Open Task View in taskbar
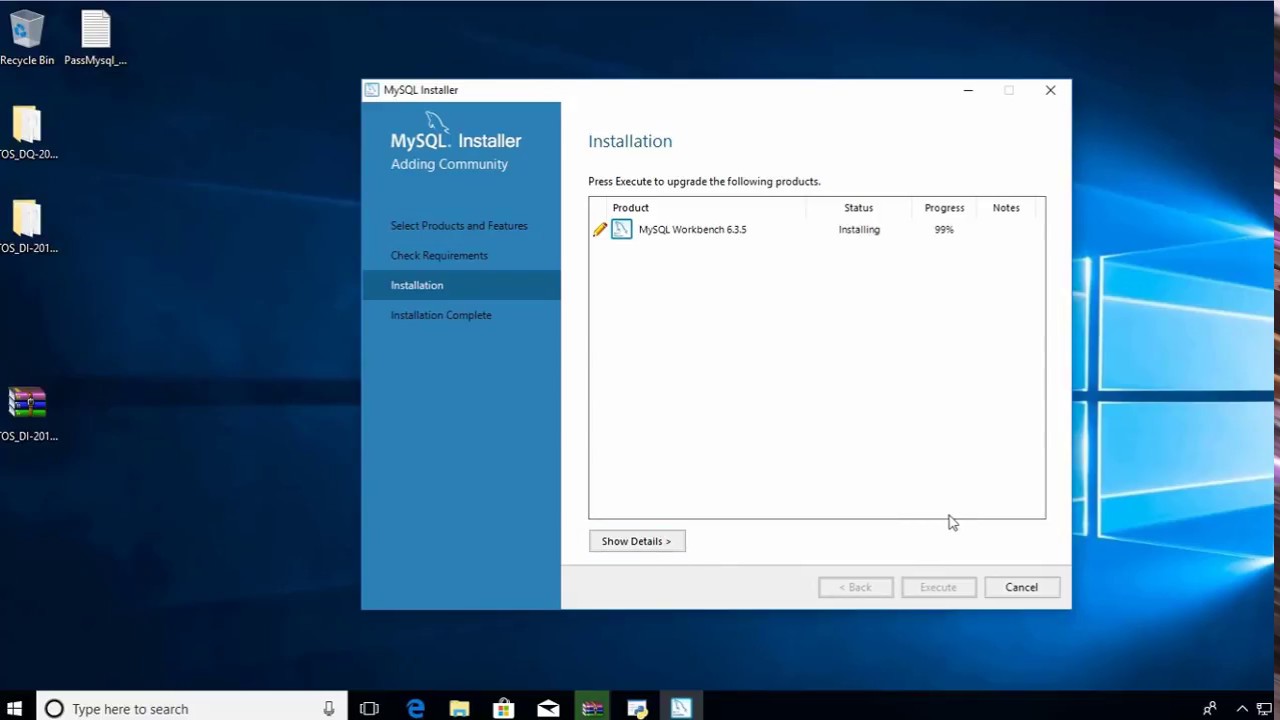The width and height of the screenshot is (1280, 720). (x=369, y=709)
